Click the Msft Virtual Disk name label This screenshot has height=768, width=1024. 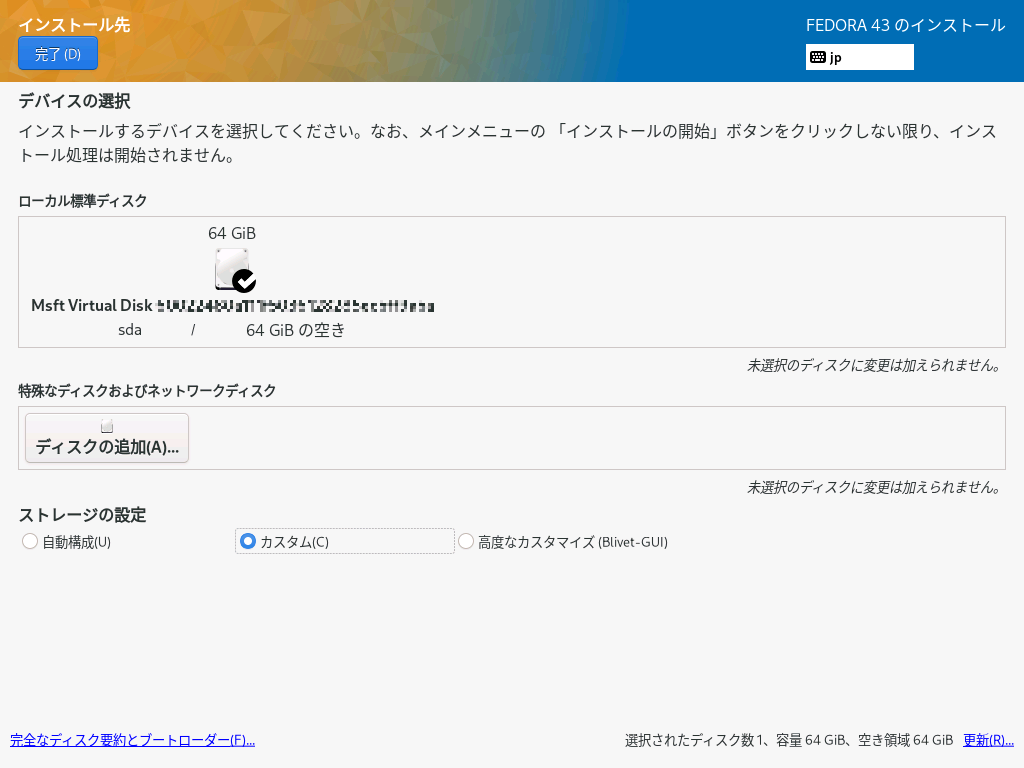pyautogui.click(x=92, y=305)
